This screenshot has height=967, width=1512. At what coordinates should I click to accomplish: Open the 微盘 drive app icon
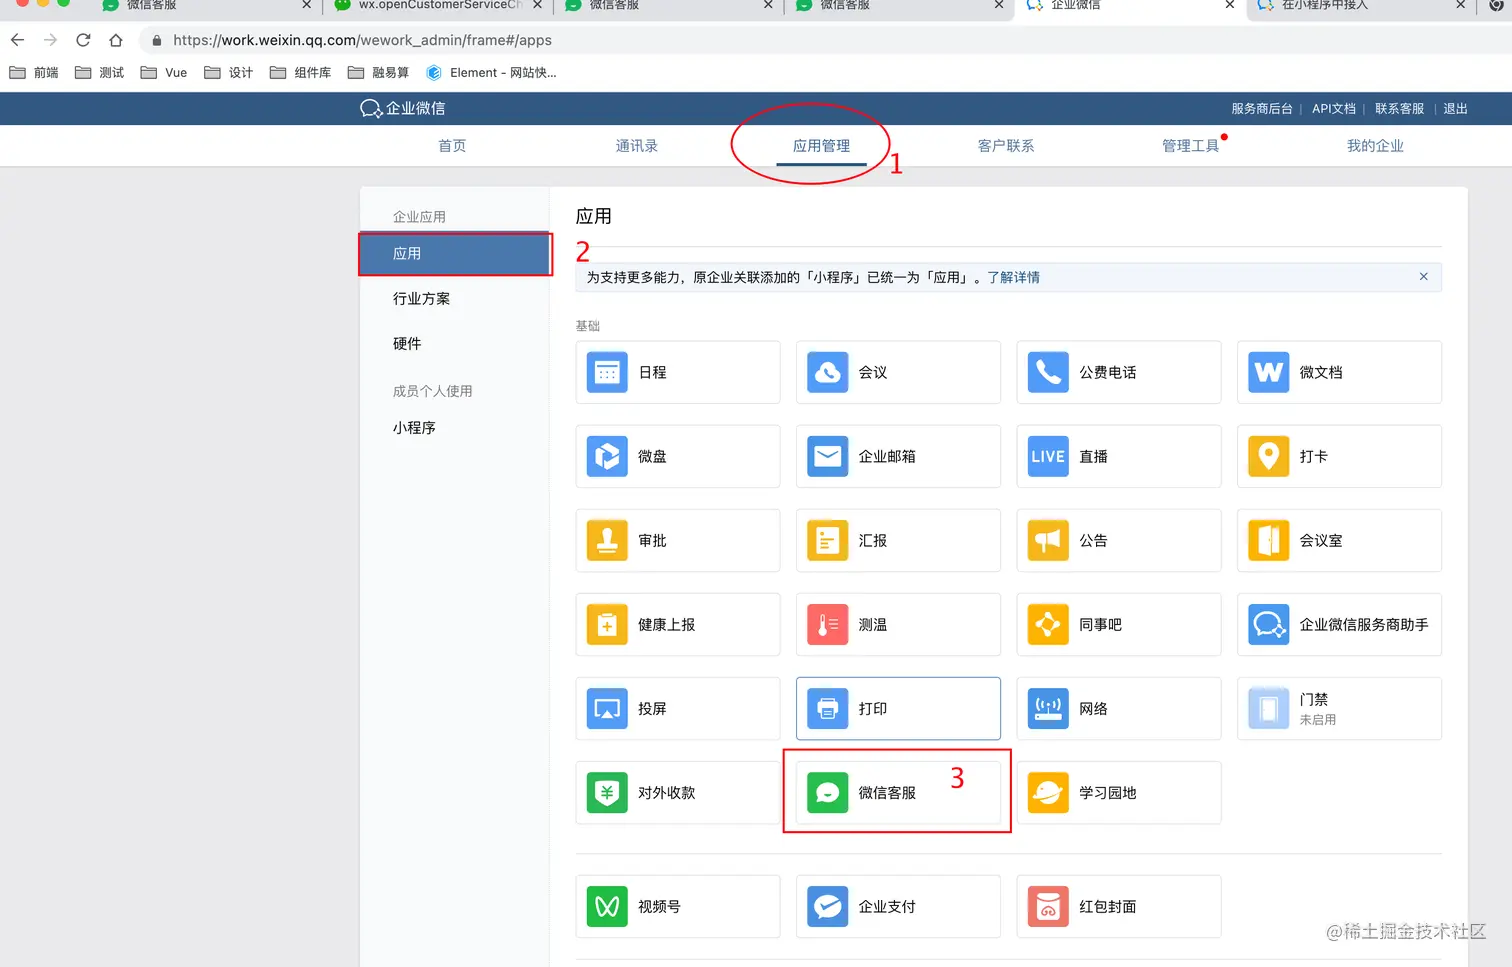click(x=607, y=456)
